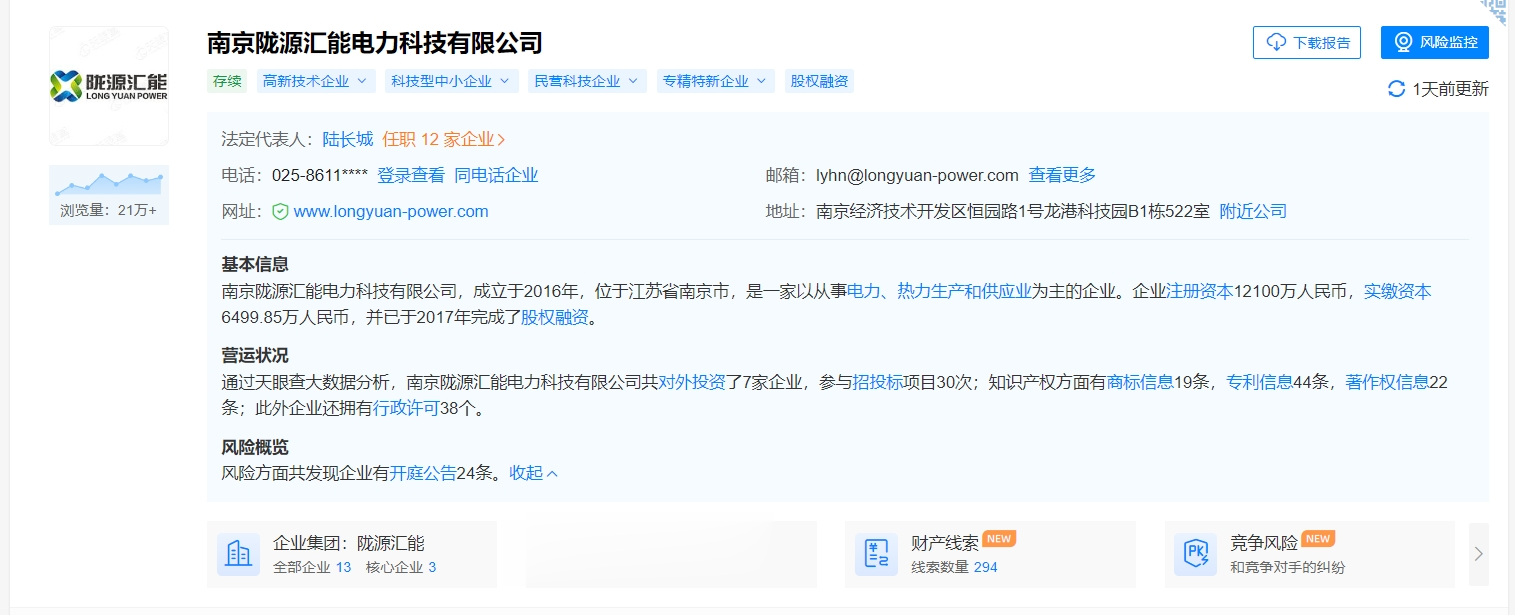1515x615 pixels.
Task: Click the 陇源汇能 company logo
Action: click(109, 86)
